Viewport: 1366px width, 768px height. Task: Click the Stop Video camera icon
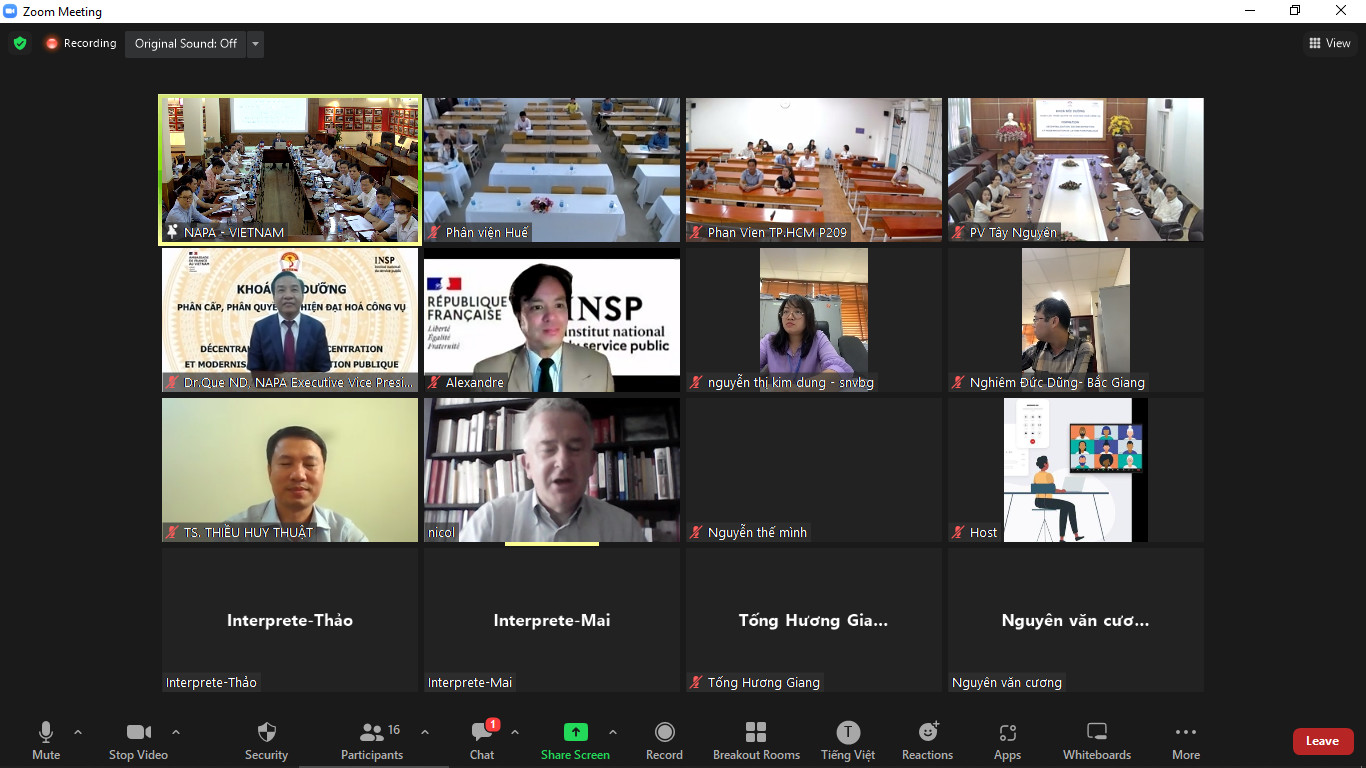[138, 732]
